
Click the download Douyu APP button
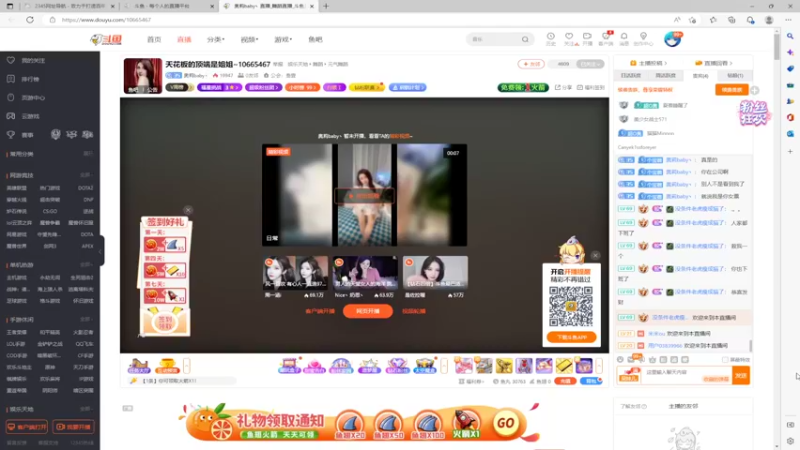[571, 337]
